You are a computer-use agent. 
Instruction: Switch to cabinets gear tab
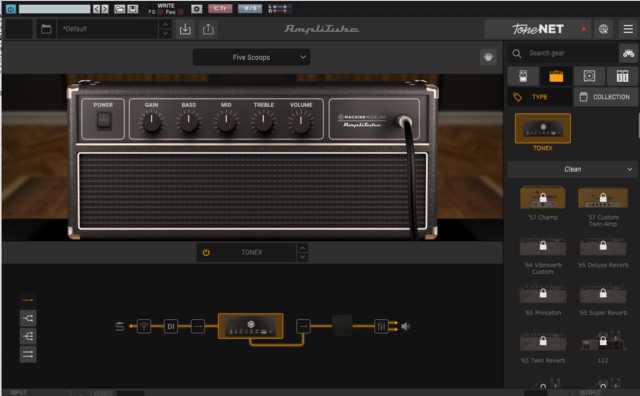click(x=589, y=76)
